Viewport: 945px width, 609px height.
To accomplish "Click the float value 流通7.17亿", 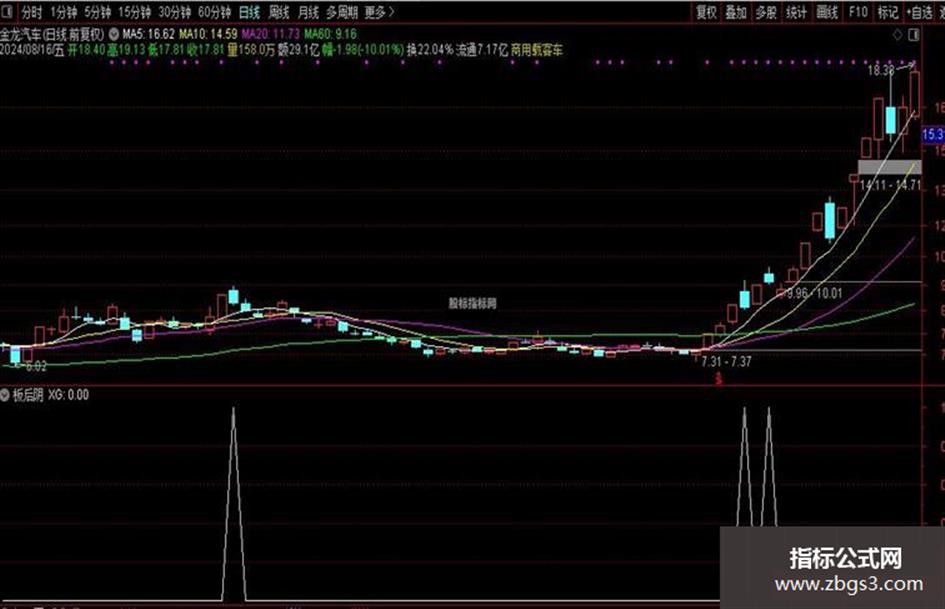I will tap(482, 50).
